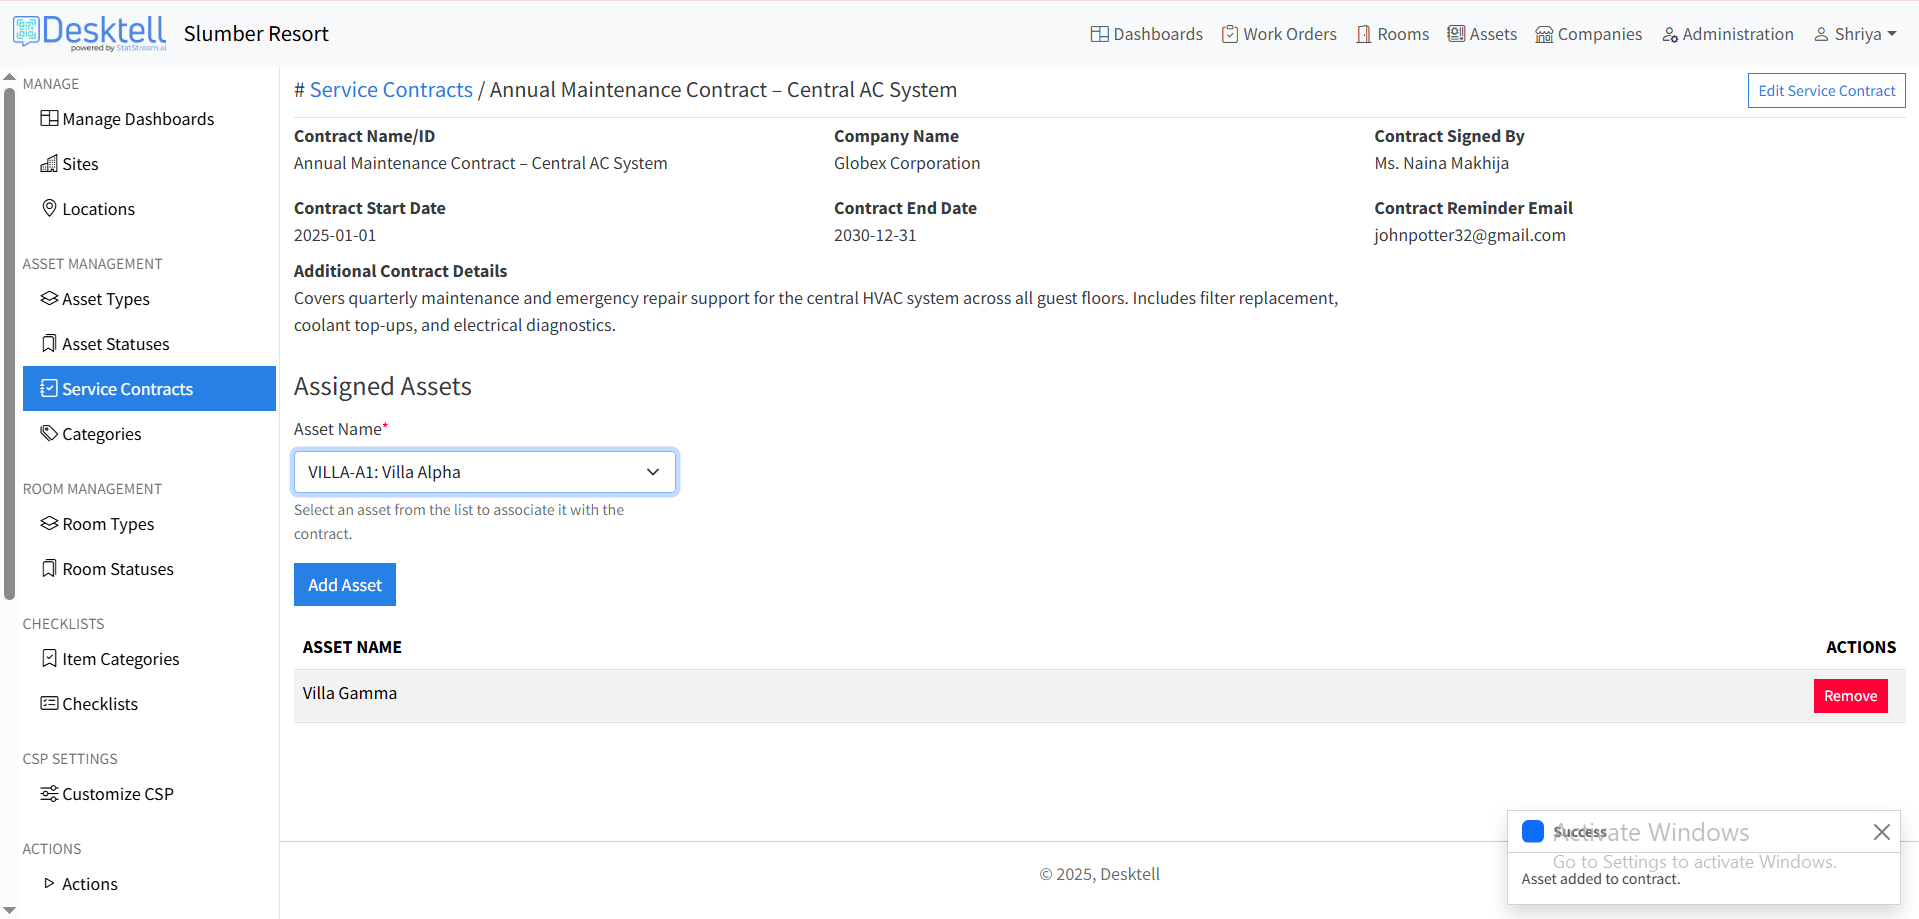Open the Companies navigation item
Screen dimensions: 1919x919
1588,33
